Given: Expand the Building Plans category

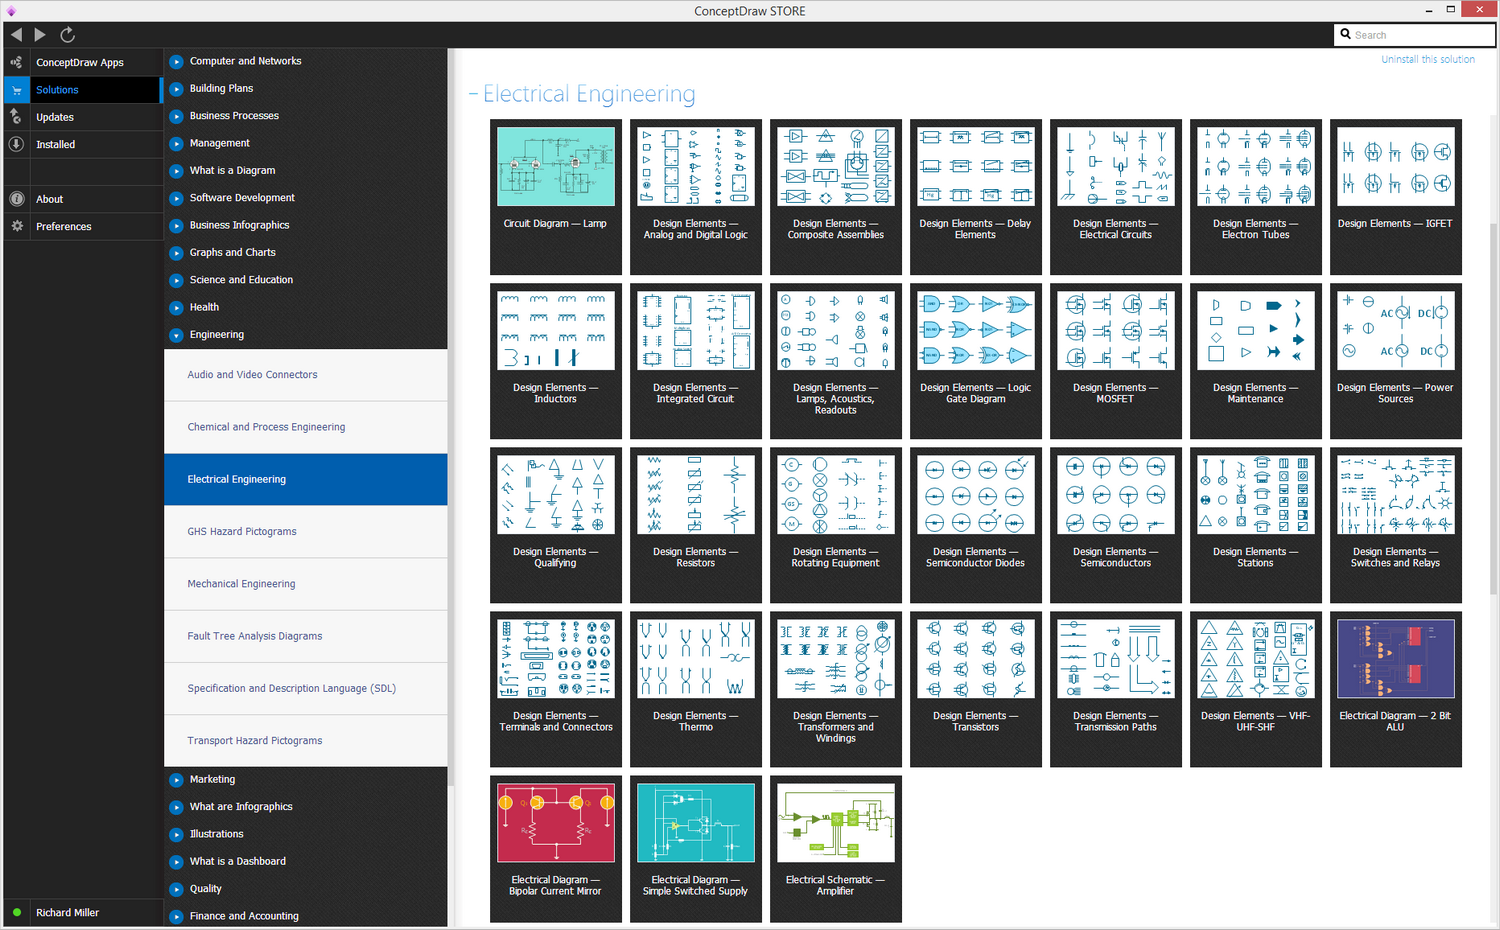Looking at the screenshot, I should point(176,88).
